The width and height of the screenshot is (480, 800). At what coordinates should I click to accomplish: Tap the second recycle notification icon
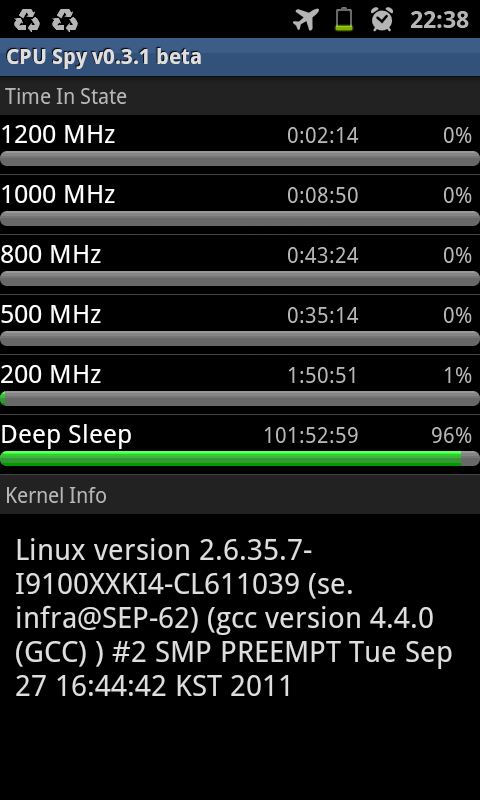click(x=65, y=21)
